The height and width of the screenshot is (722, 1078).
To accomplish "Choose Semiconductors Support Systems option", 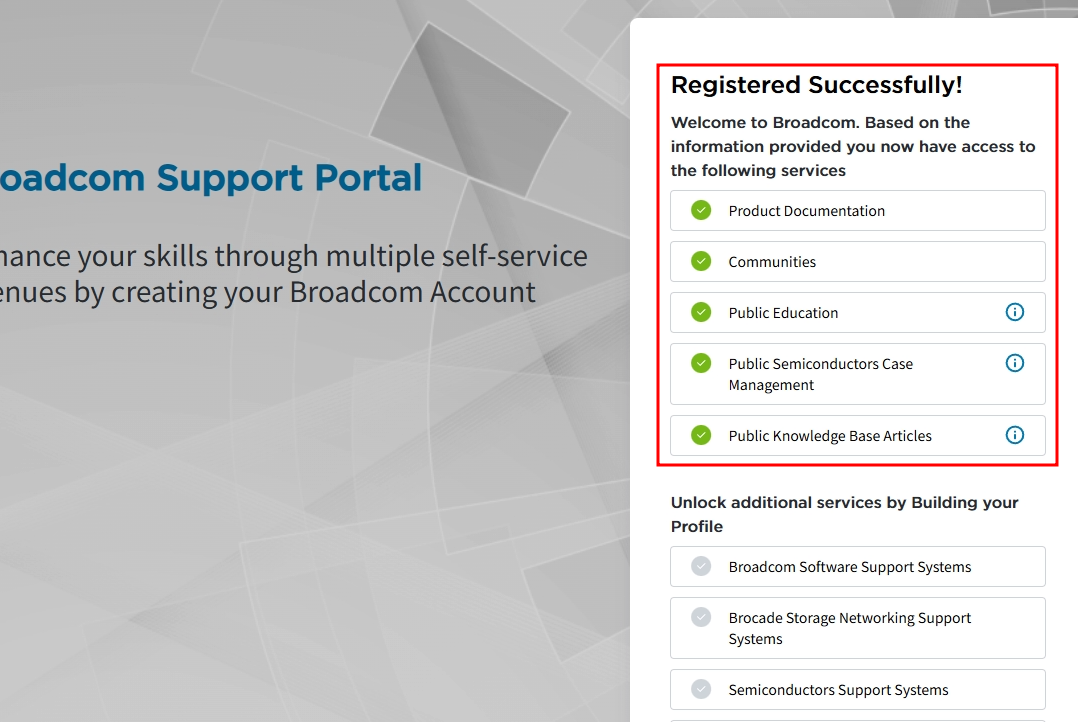I will [x=858, y=690].
